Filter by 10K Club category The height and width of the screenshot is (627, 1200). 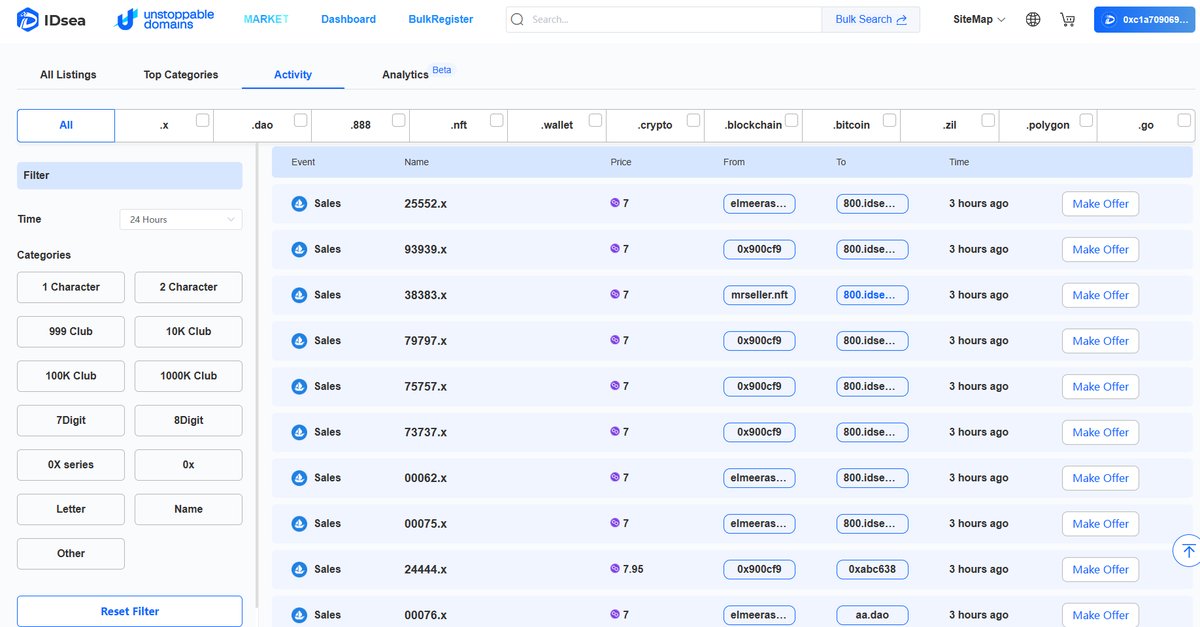pyautogui.click(x=188, y=331)
